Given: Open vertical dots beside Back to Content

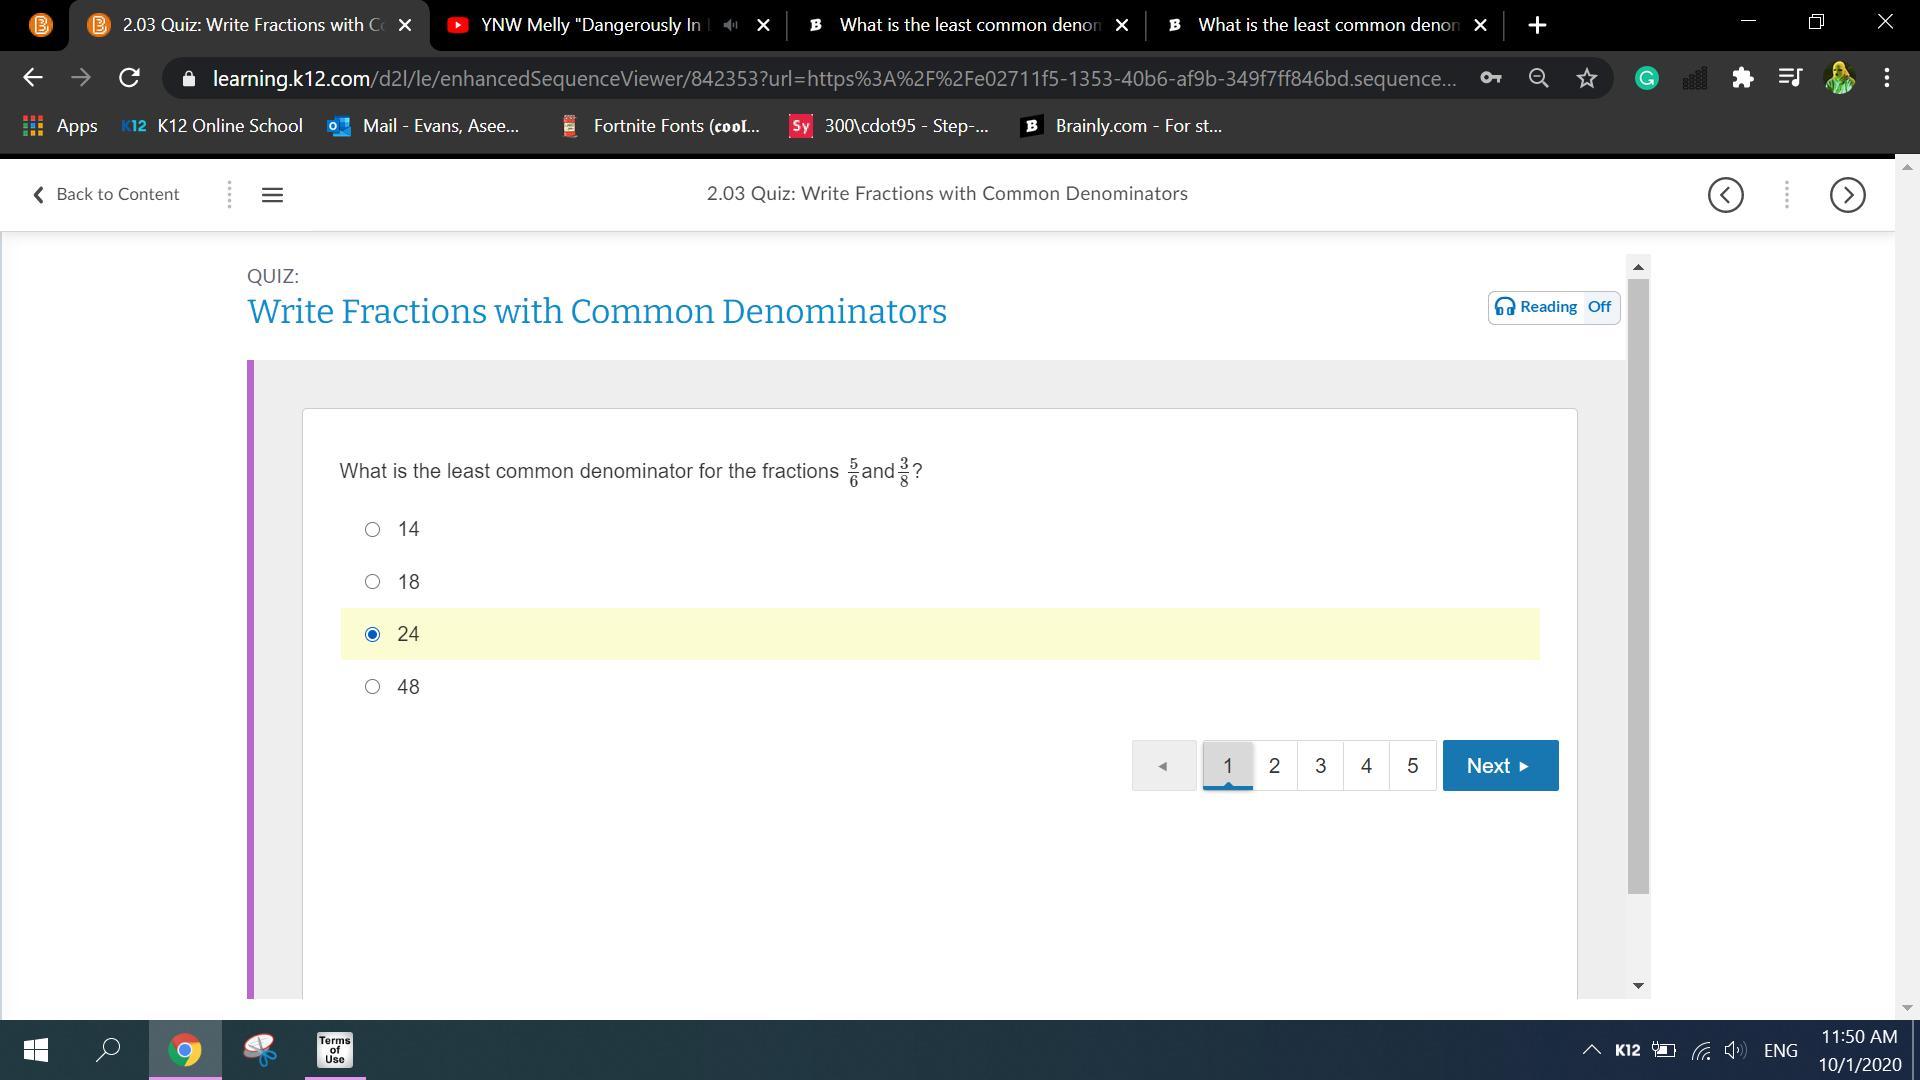Looking at the screenshot, I should point(229,195).
